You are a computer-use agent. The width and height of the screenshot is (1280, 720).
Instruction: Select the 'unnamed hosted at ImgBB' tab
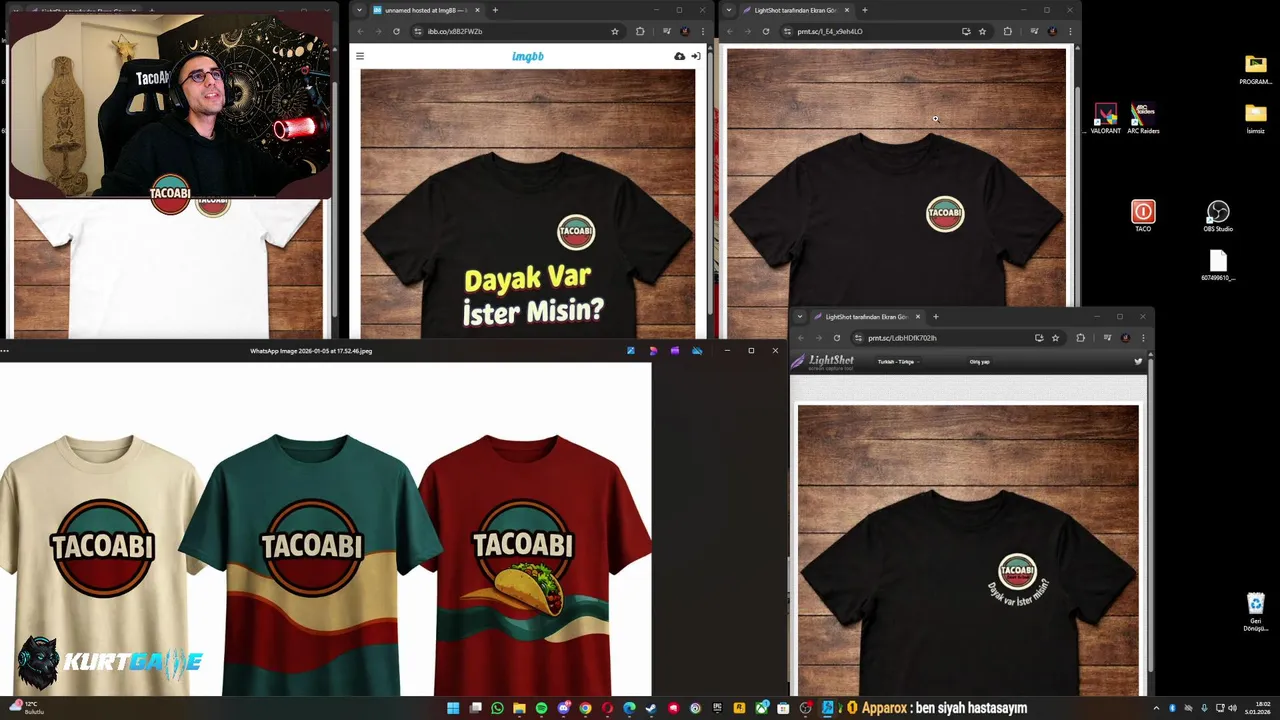[x=427, y=10]
